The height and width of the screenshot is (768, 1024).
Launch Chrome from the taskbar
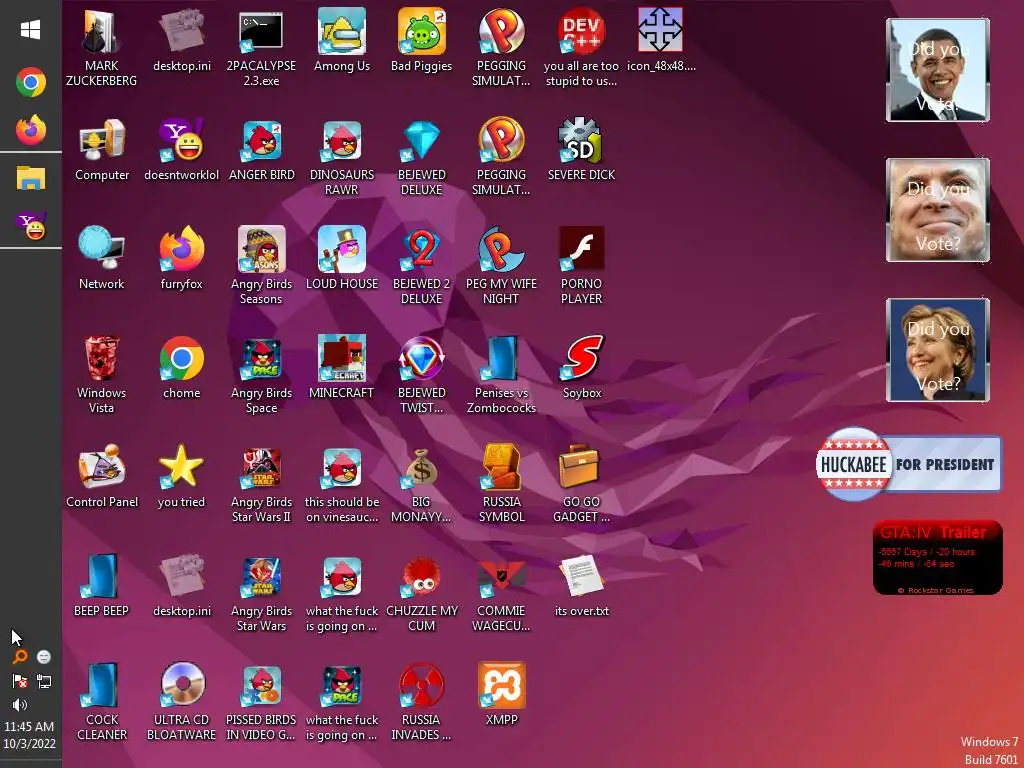[x=31, y=82]
